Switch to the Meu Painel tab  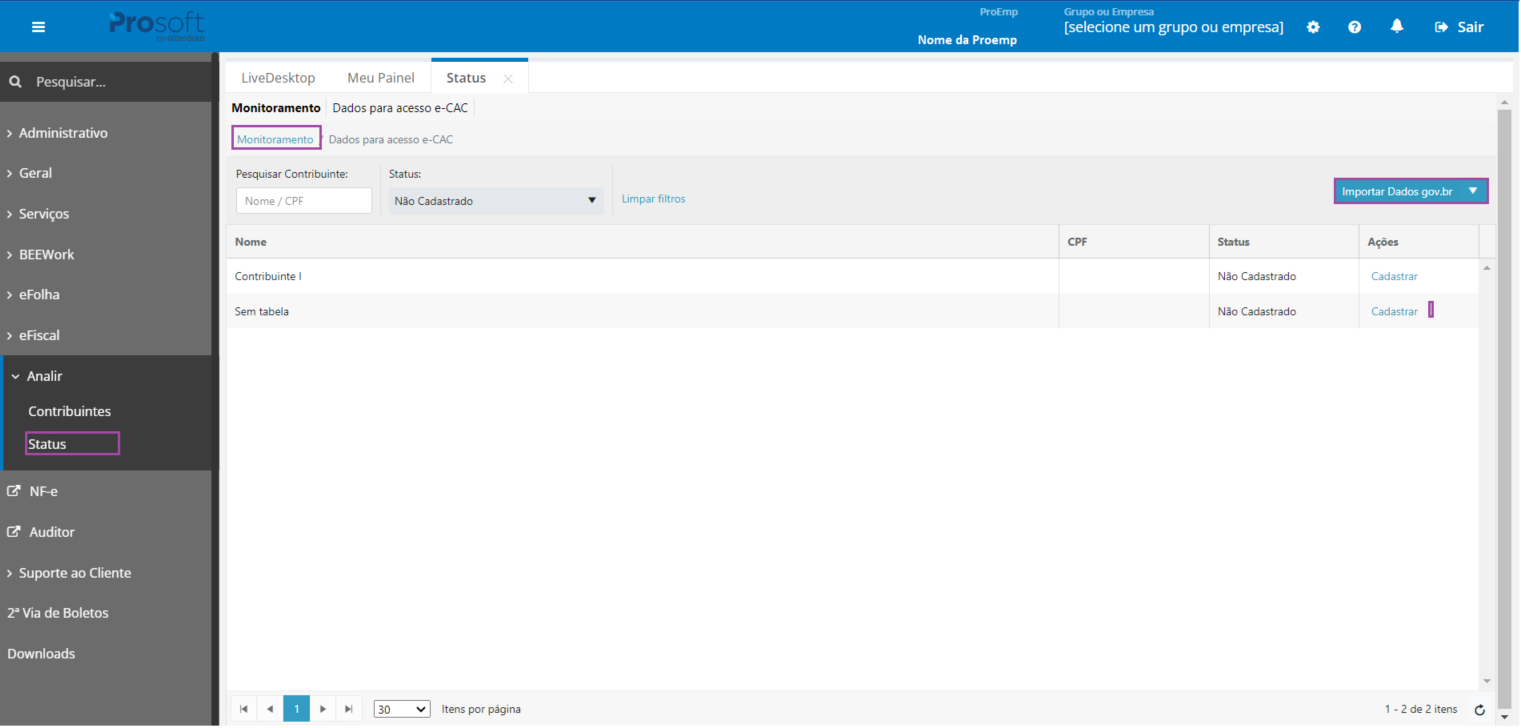pyautogui.click(x=381, y=78)
